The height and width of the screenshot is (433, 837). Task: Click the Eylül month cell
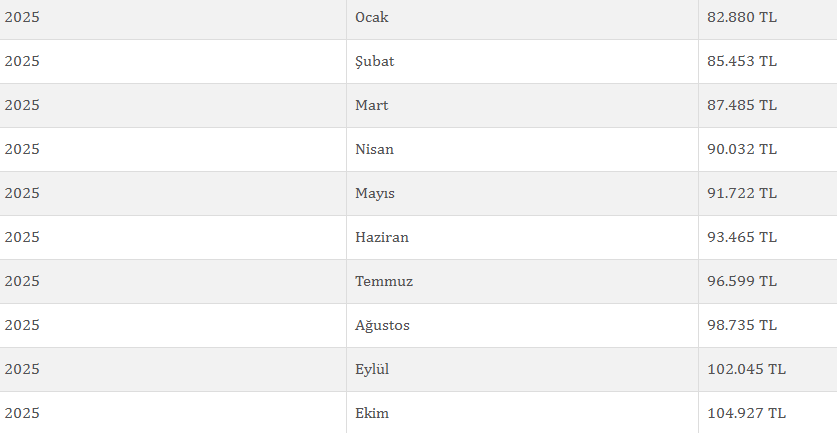point(372,369)
